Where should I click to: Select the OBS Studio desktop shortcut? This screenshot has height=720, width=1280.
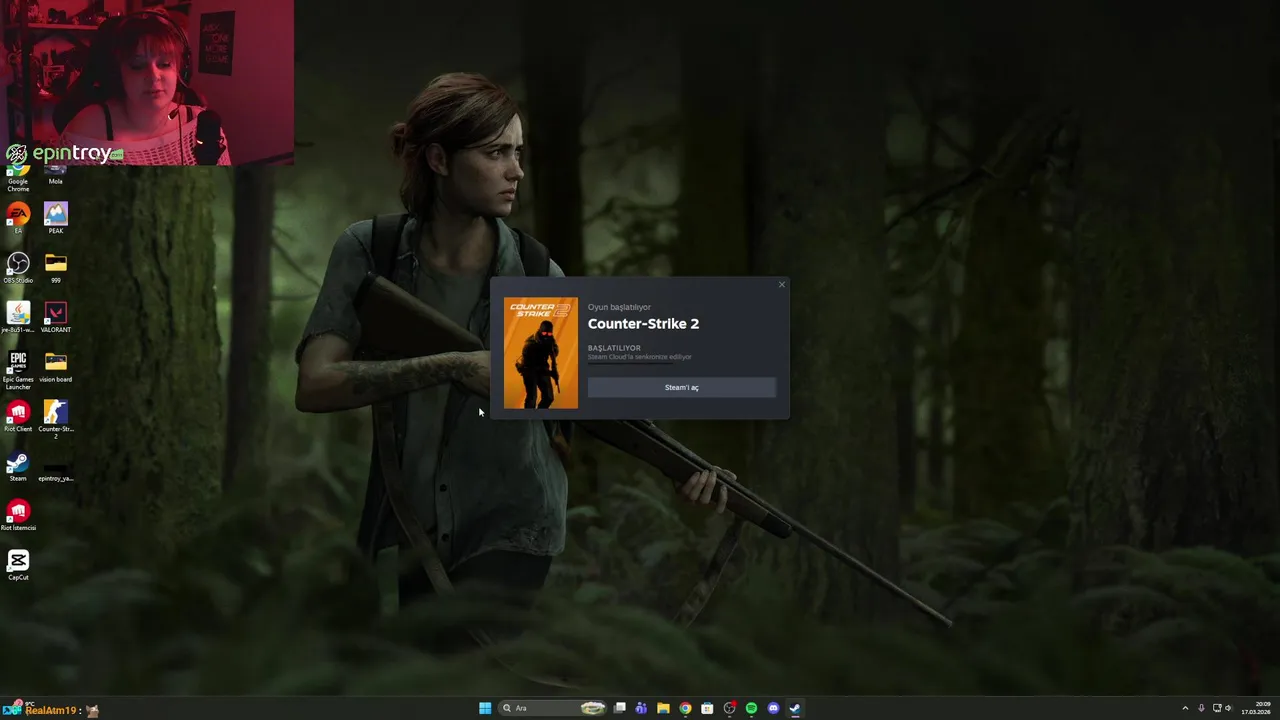[18, 267]
